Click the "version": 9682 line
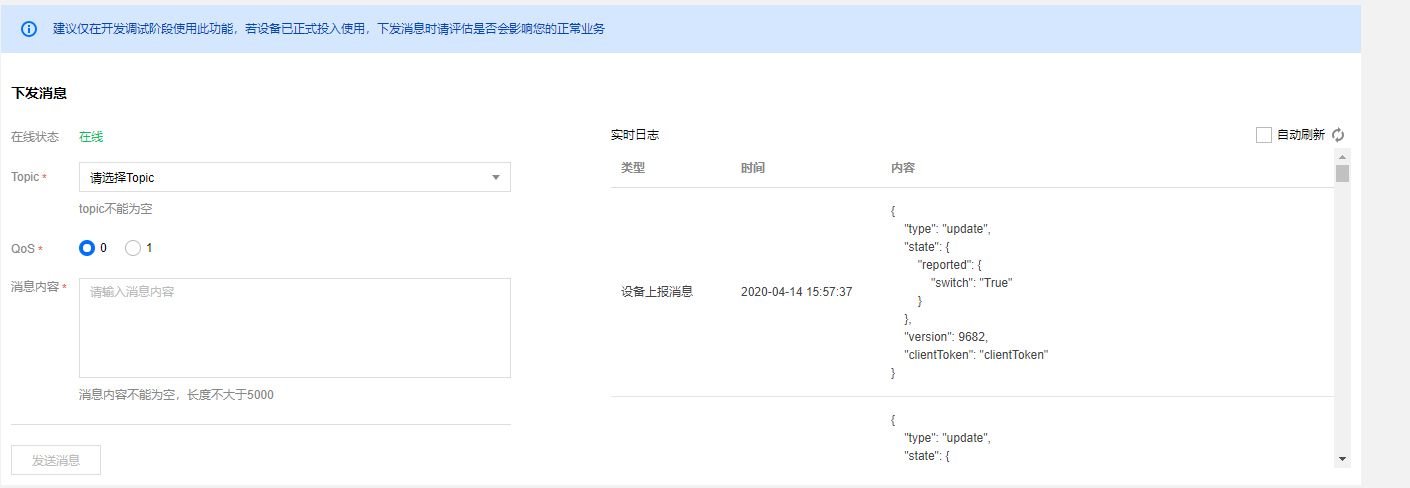The width and height of the screenshot is (1410, 488). click(x=947, y=337)
